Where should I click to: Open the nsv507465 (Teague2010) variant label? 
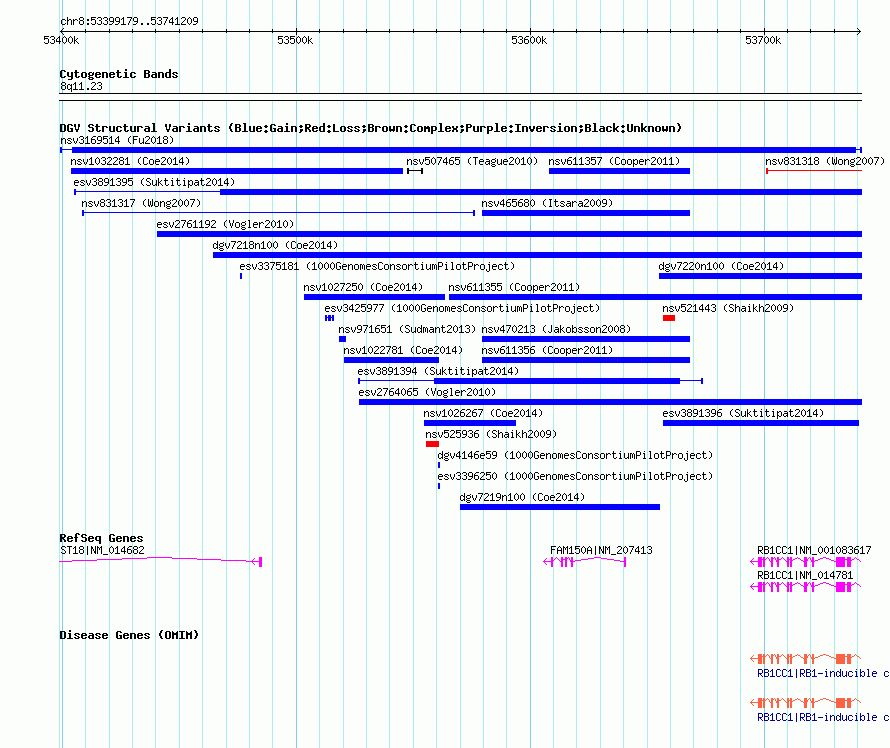tap(472, 161)
